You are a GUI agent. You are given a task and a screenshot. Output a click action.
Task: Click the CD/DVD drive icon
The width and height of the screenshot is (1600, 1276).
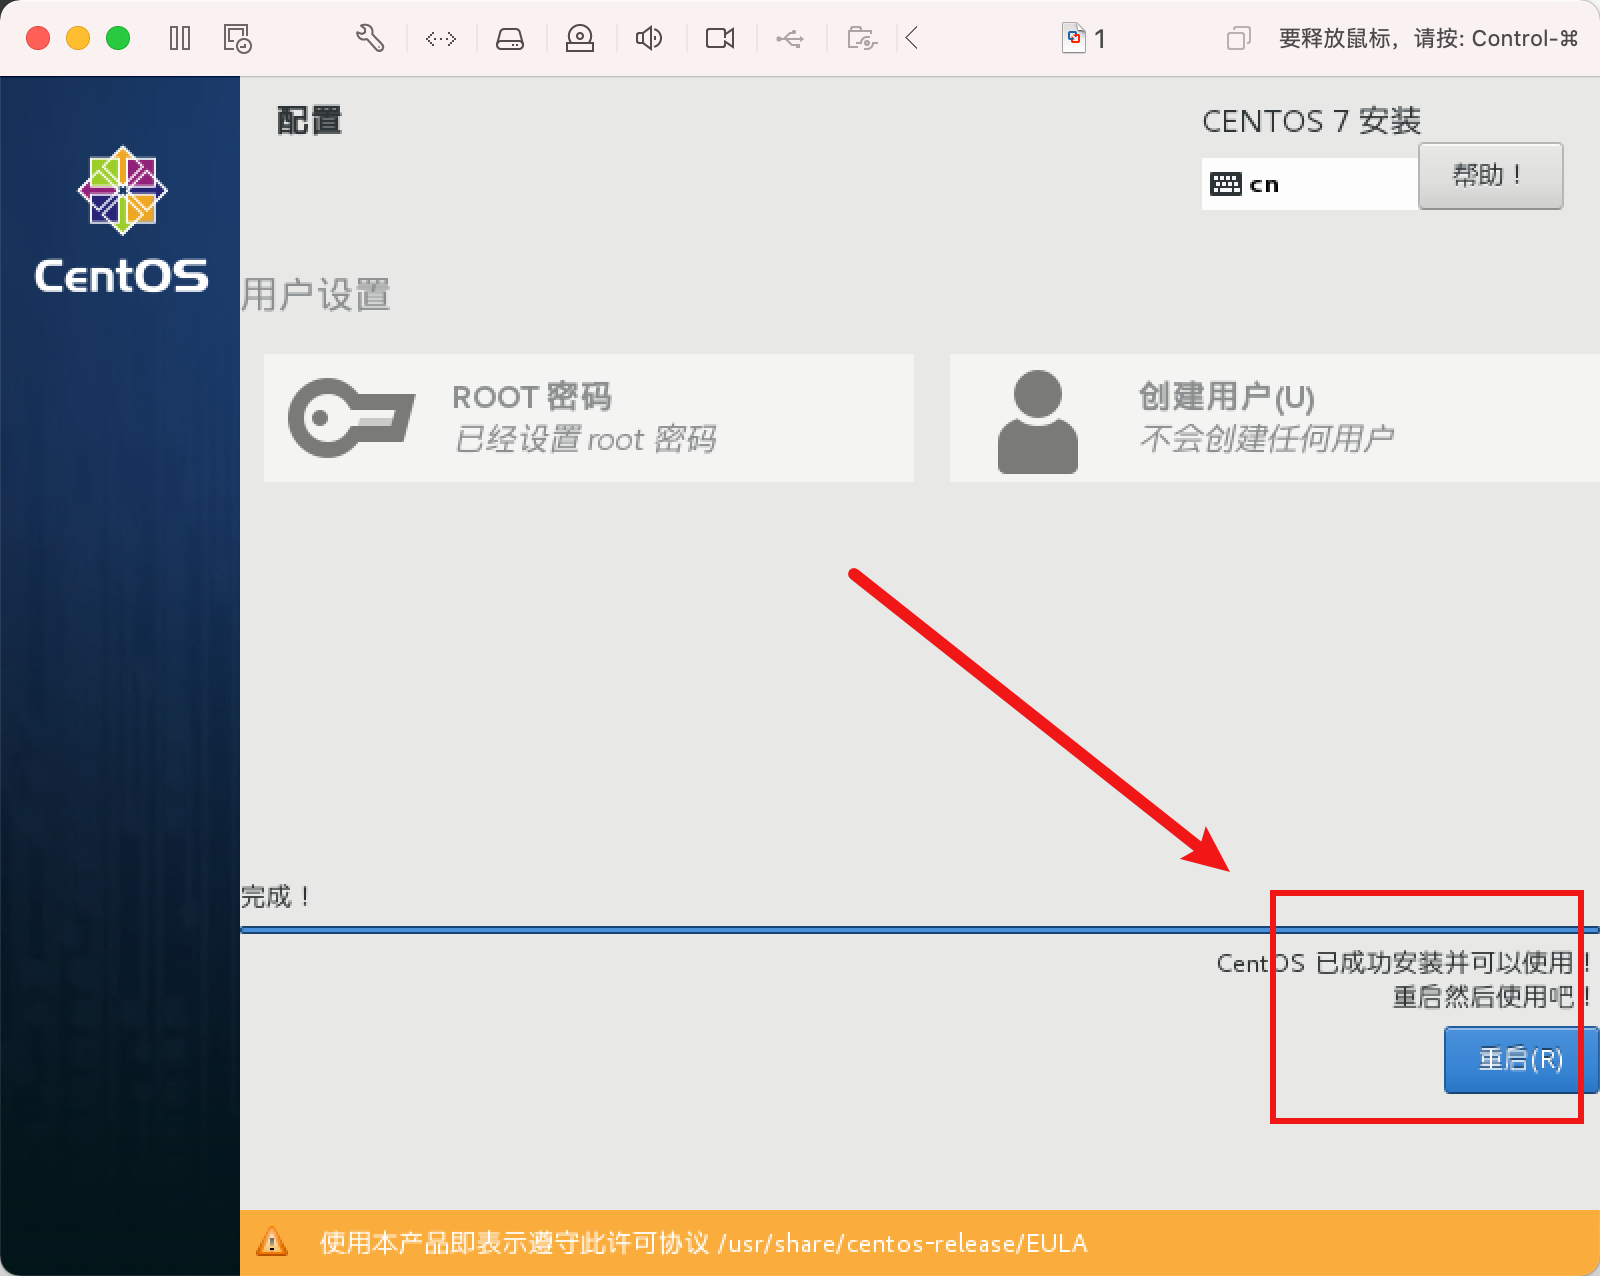(x=580, y=39)
